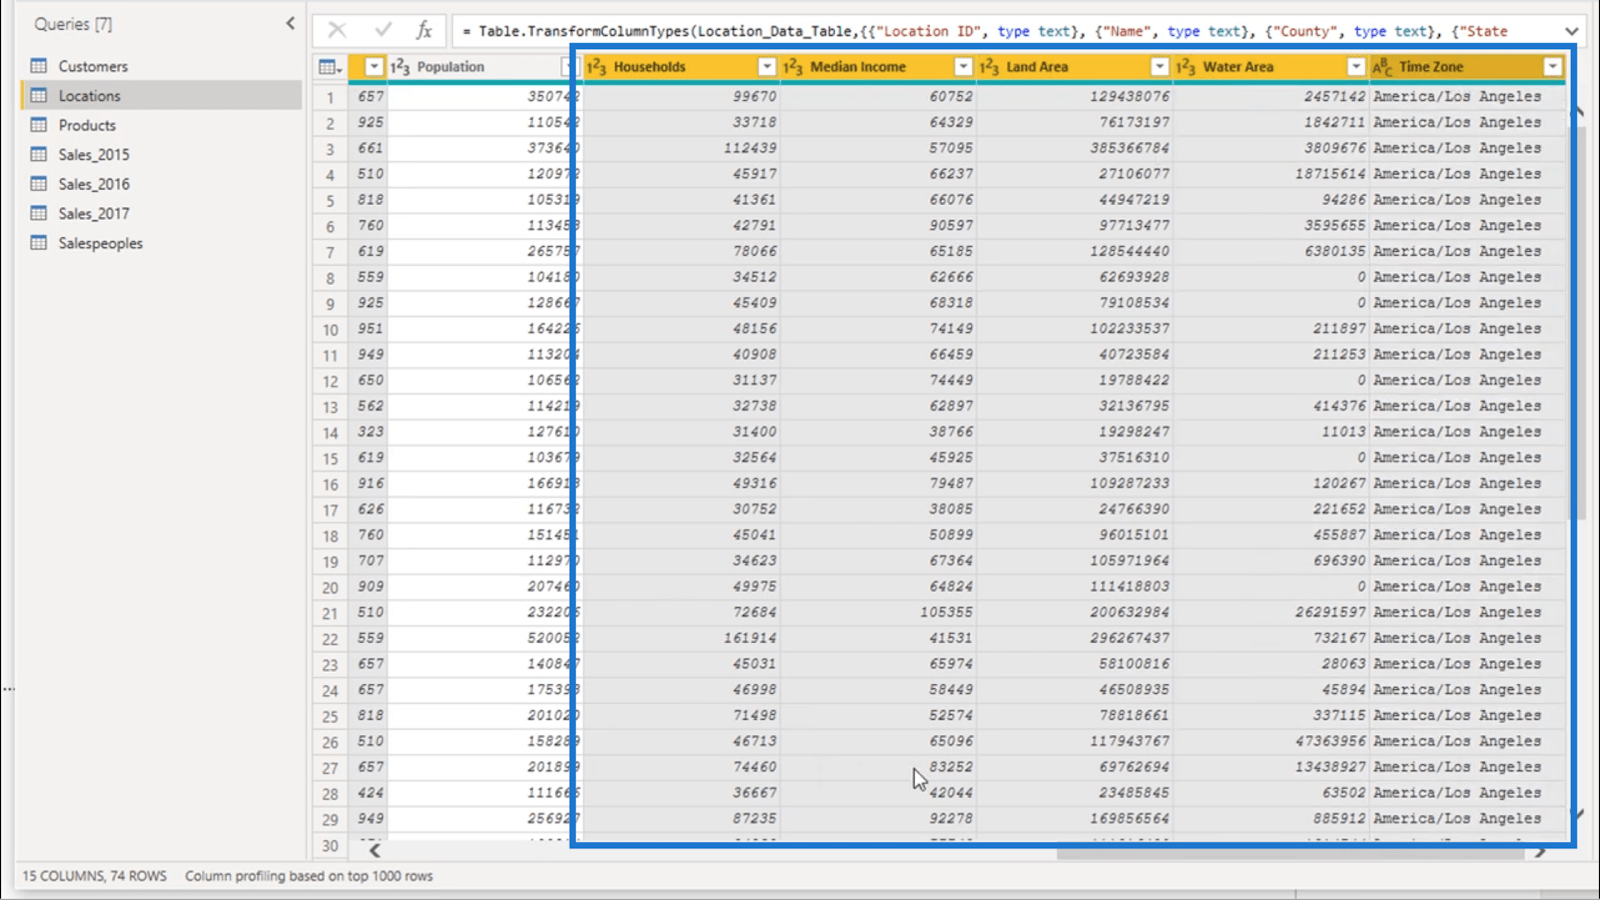This screenshot has height=900, width=1600.
Task: Click the Sales_2015 table icon
Action: tap(39, 154)
